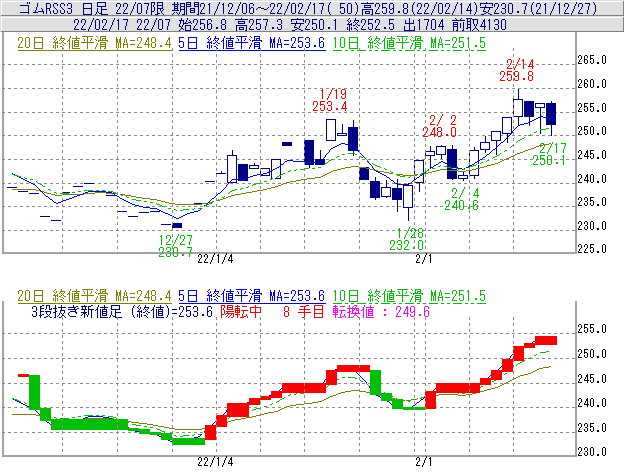The width and height of the screenshot is (624, 475).
Task: Click the 2/ 2 248.0 high label
Action: click(439, 126)
